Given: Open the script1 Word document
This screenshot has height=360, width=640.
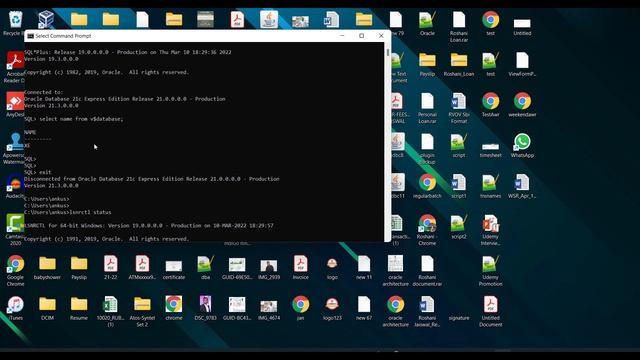Looking at the screenshot, I should [459, 186].
